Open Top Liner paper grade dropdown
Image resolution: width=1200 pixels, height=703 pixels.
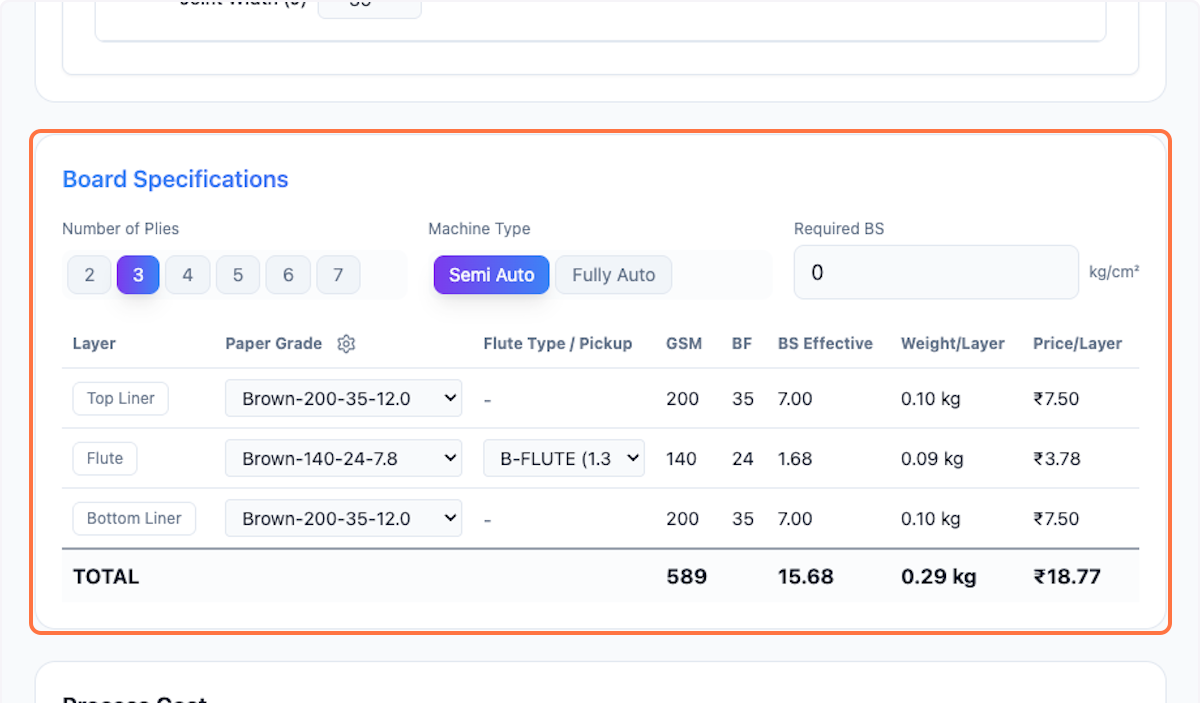point(343,398)
